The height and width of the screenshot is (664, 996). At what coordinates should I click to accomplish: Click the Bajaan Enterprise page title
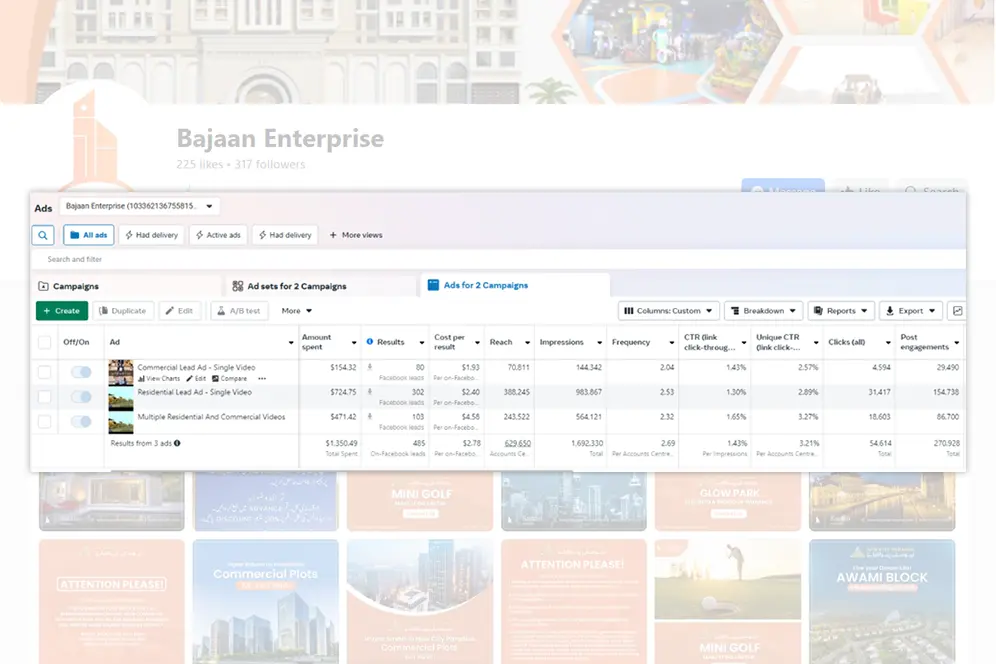coord(280,138)
